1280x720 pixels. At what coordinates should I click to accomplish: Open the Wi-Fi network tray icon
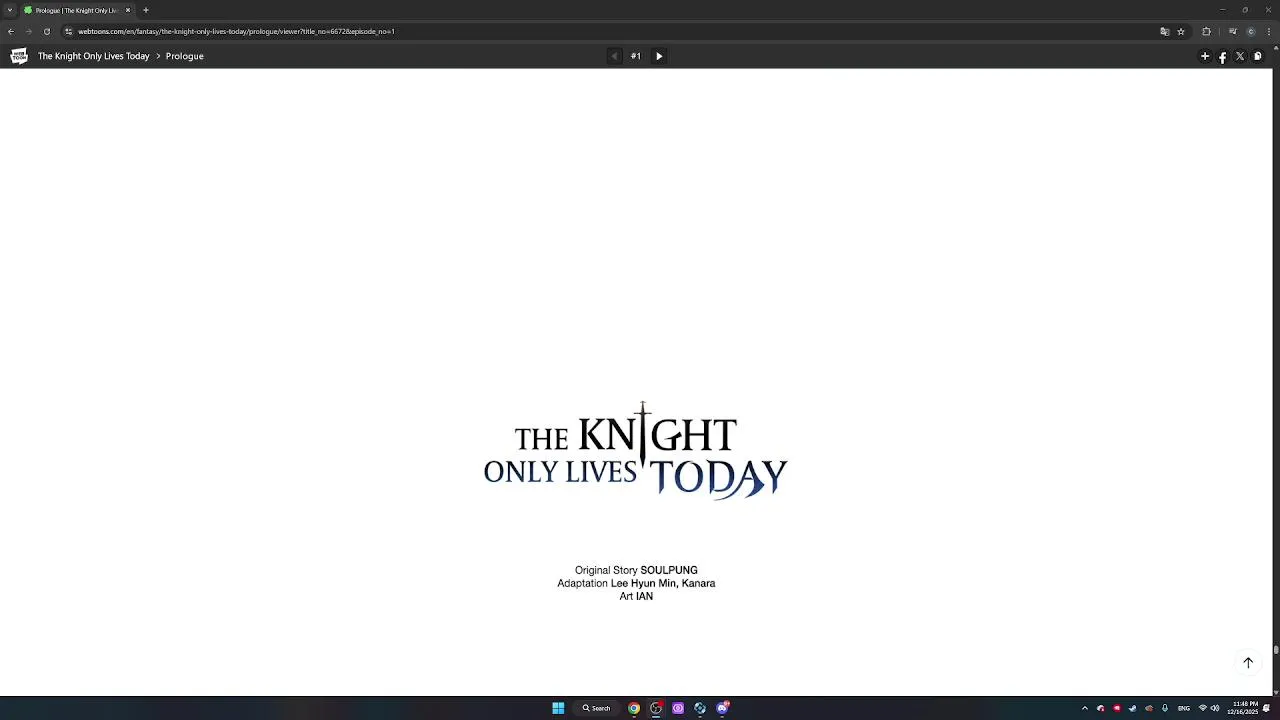pyautogui.click(x=1203, y=708)
